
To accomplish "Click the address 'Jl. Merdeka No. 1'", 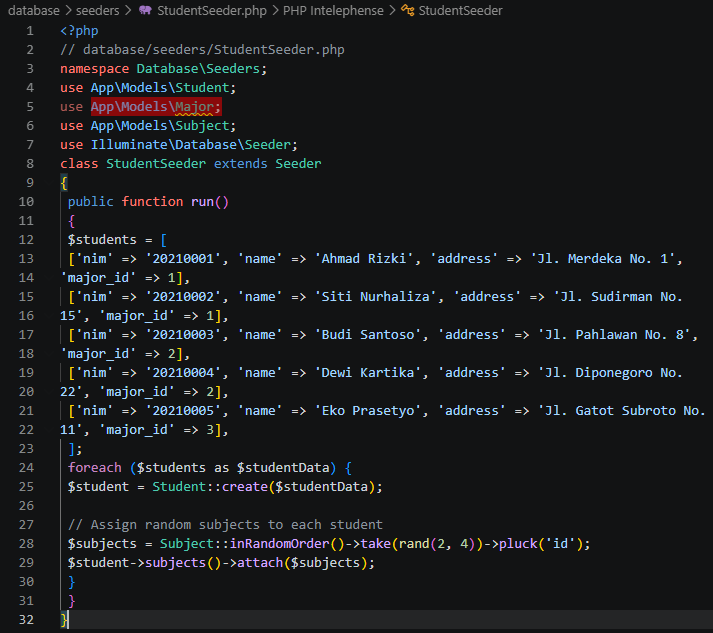I will coord(603,259).
